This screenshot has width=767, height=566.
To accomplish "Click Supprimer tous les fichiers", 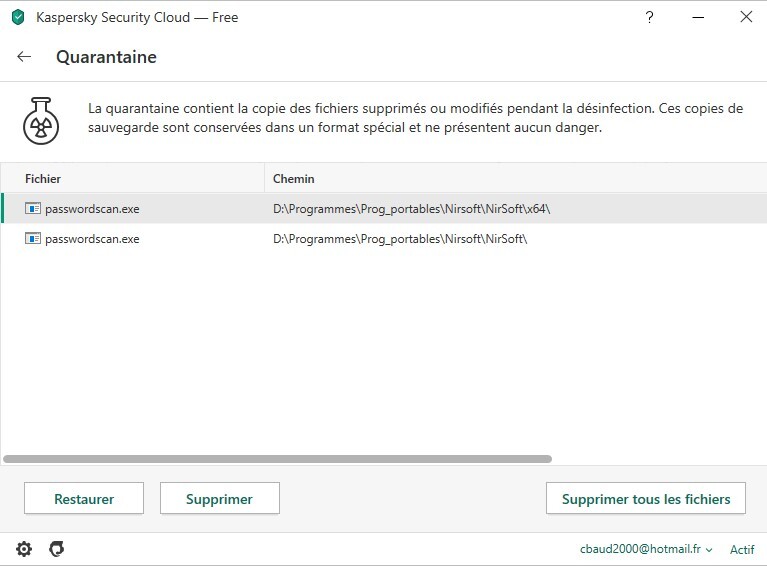I will point(646,498).
